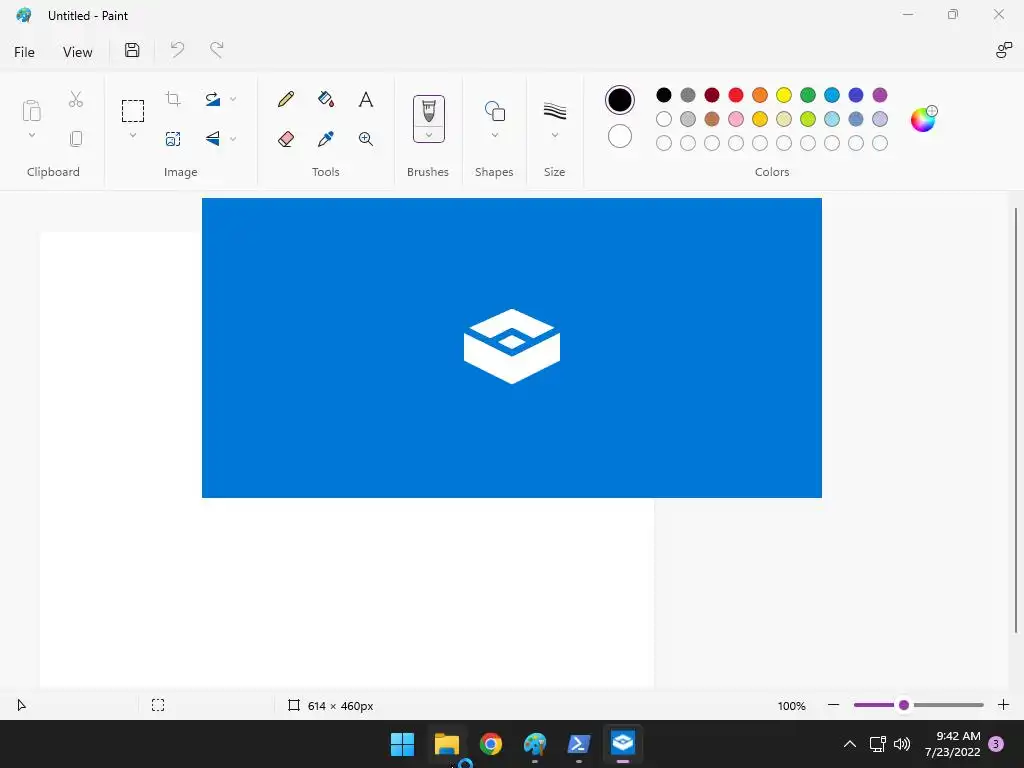1024x768 pixels.
Task: Expand the Brushes dropdown chevron
Action: pos(428,135)
